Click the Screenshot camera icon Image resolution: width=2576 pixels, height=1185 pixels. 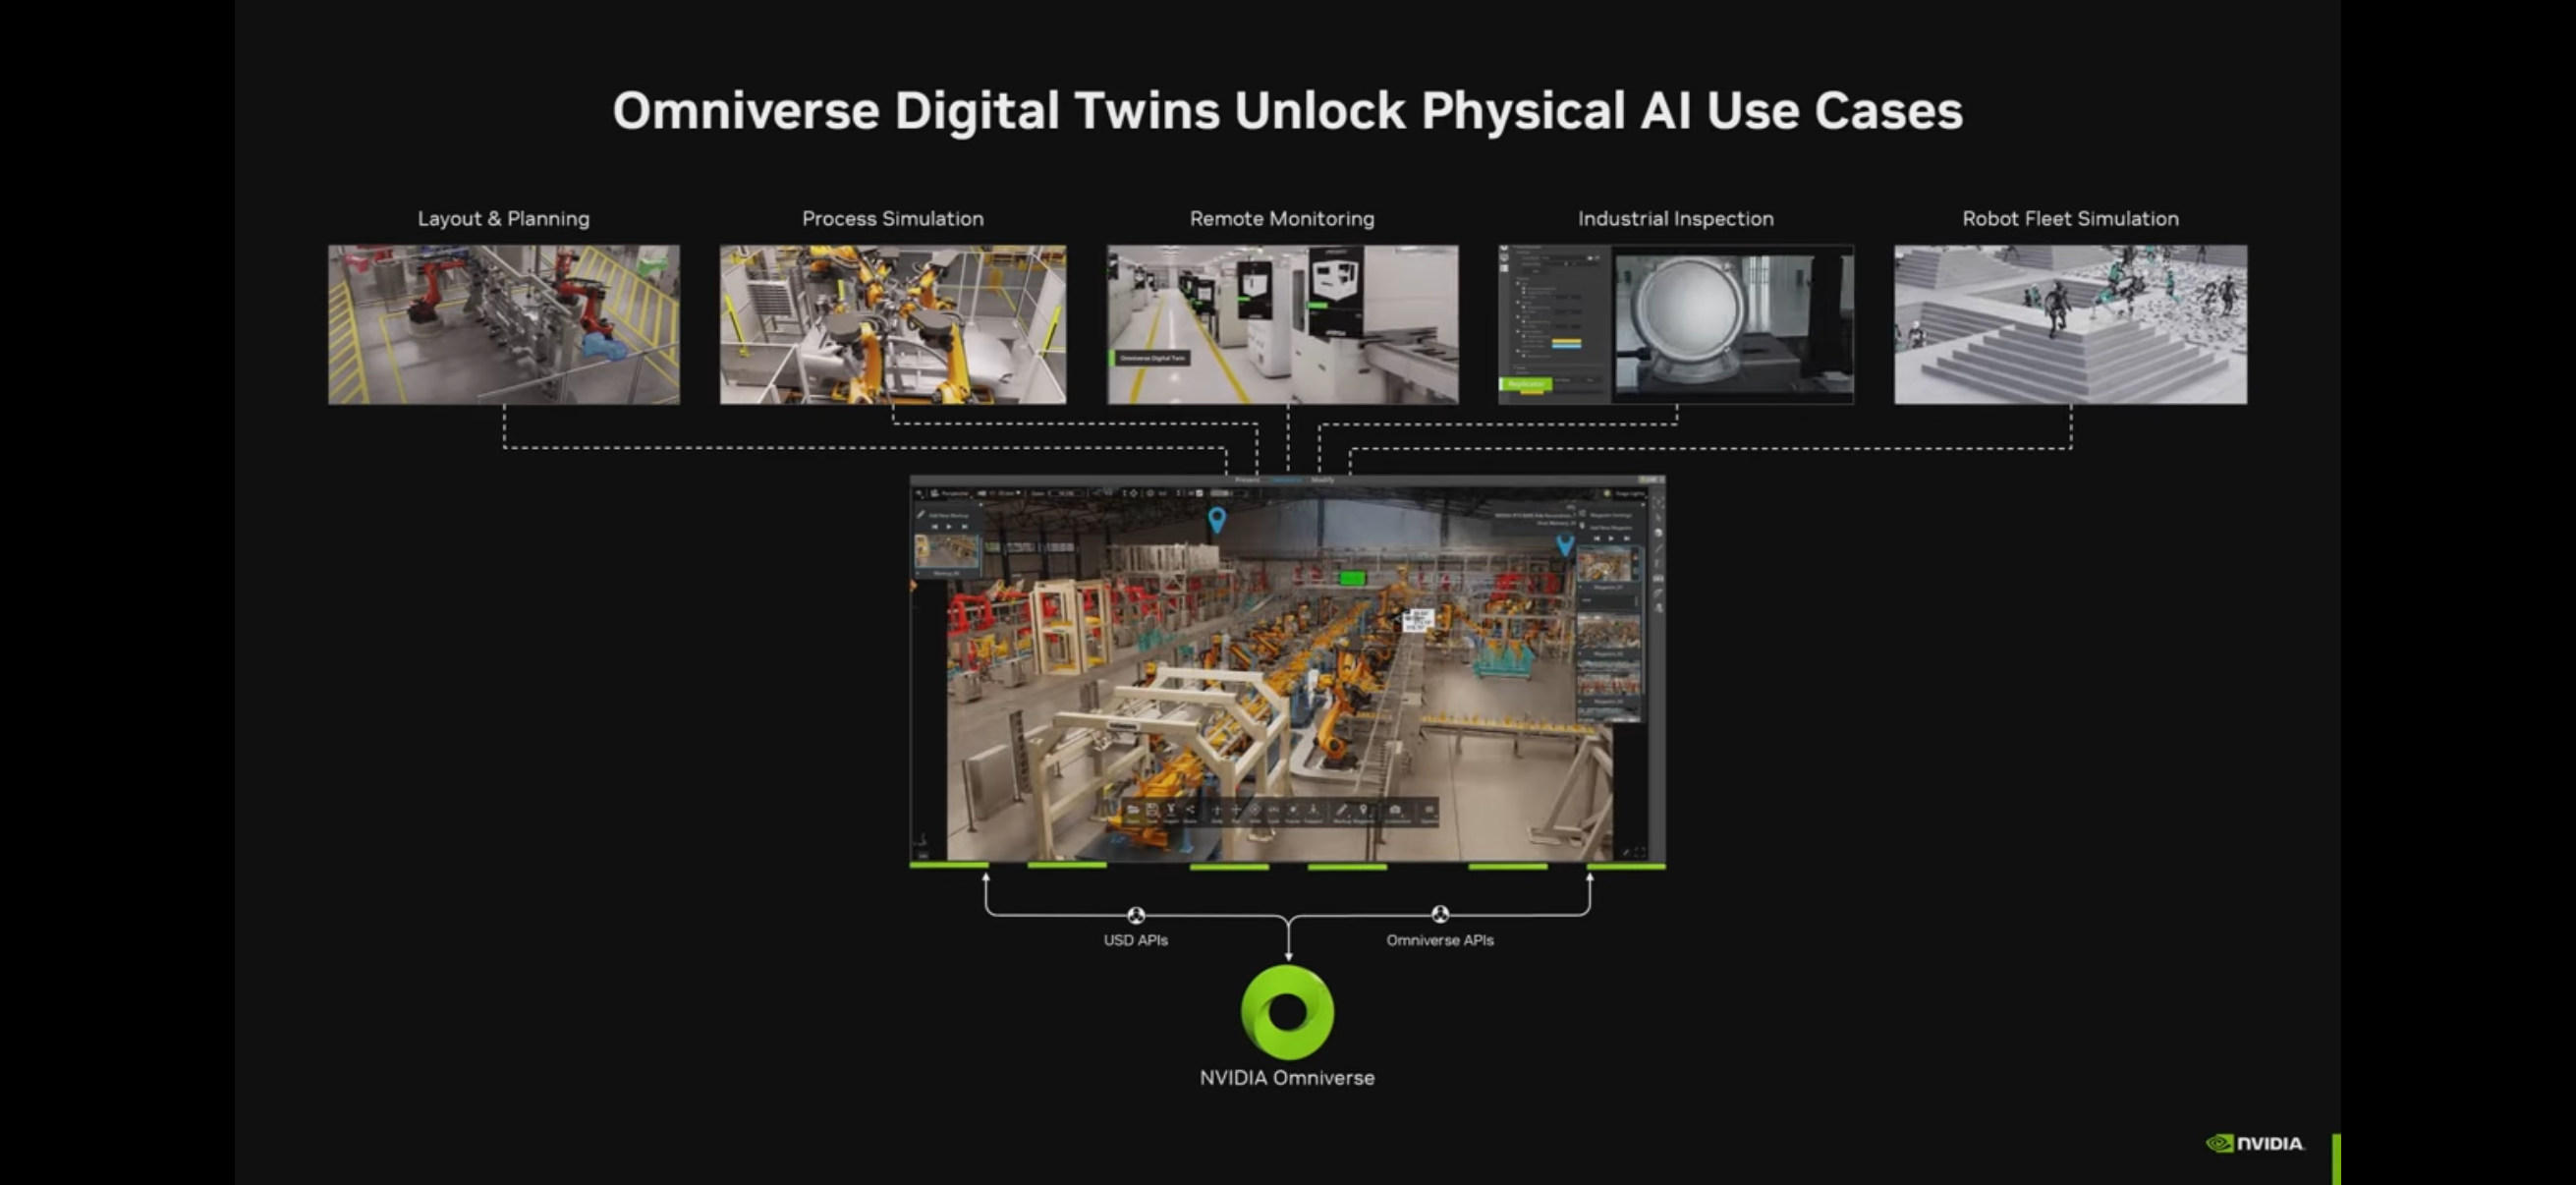1395,810
